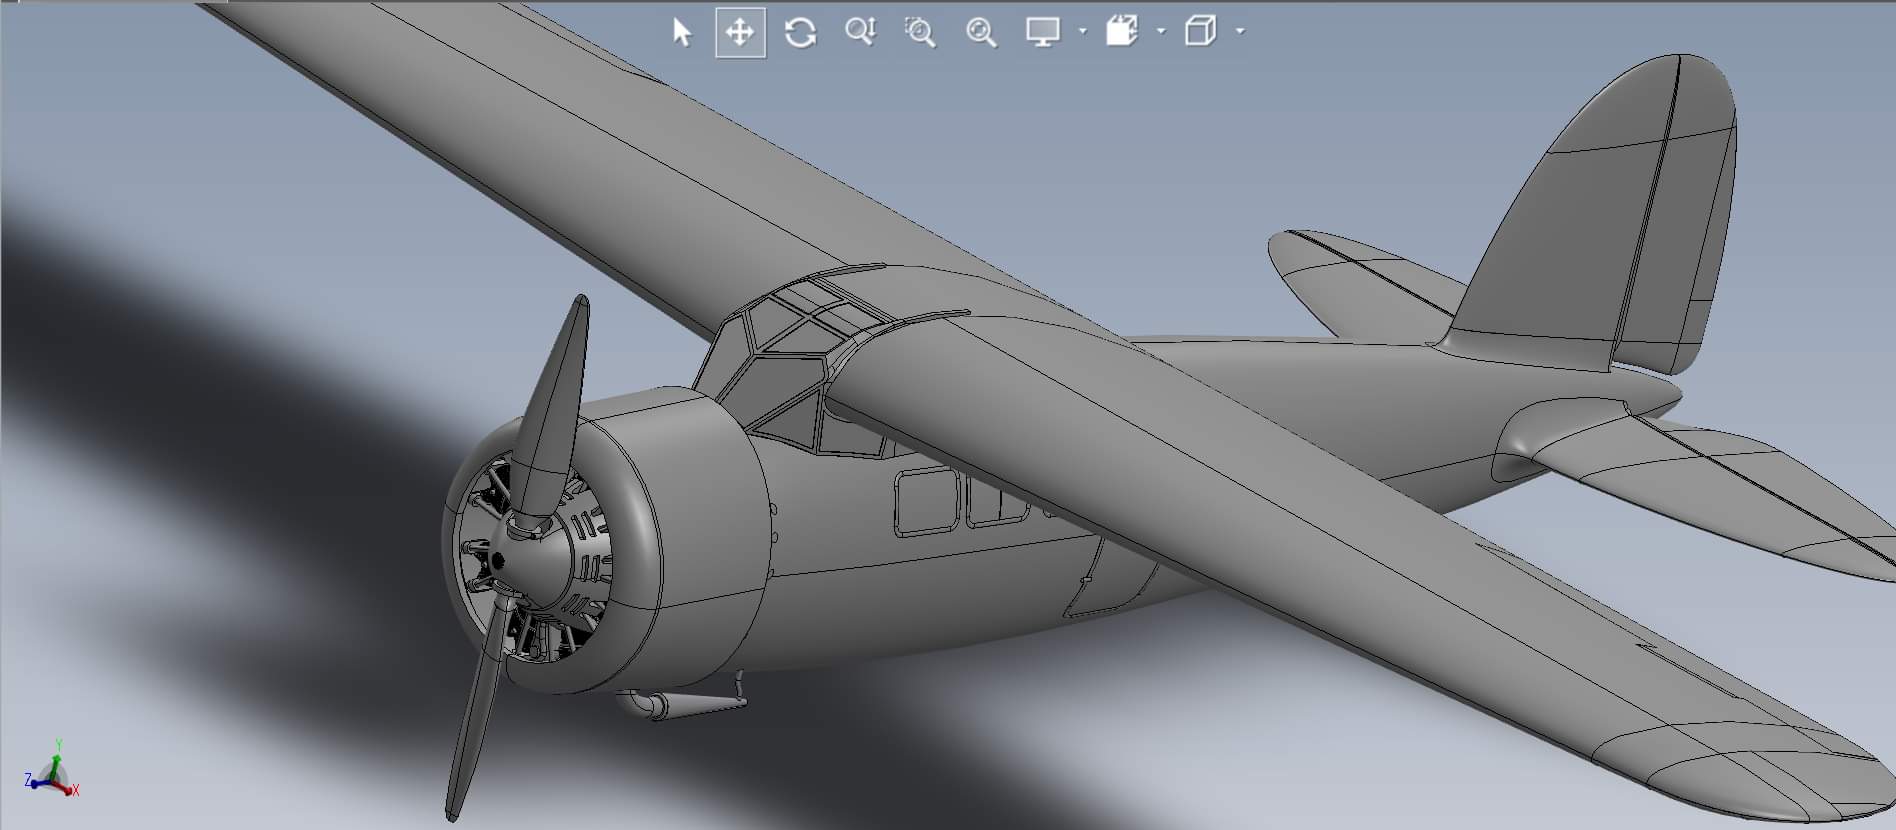
Task: Click the XYZ coordinate triad
Action: click(x=50, y=770)
